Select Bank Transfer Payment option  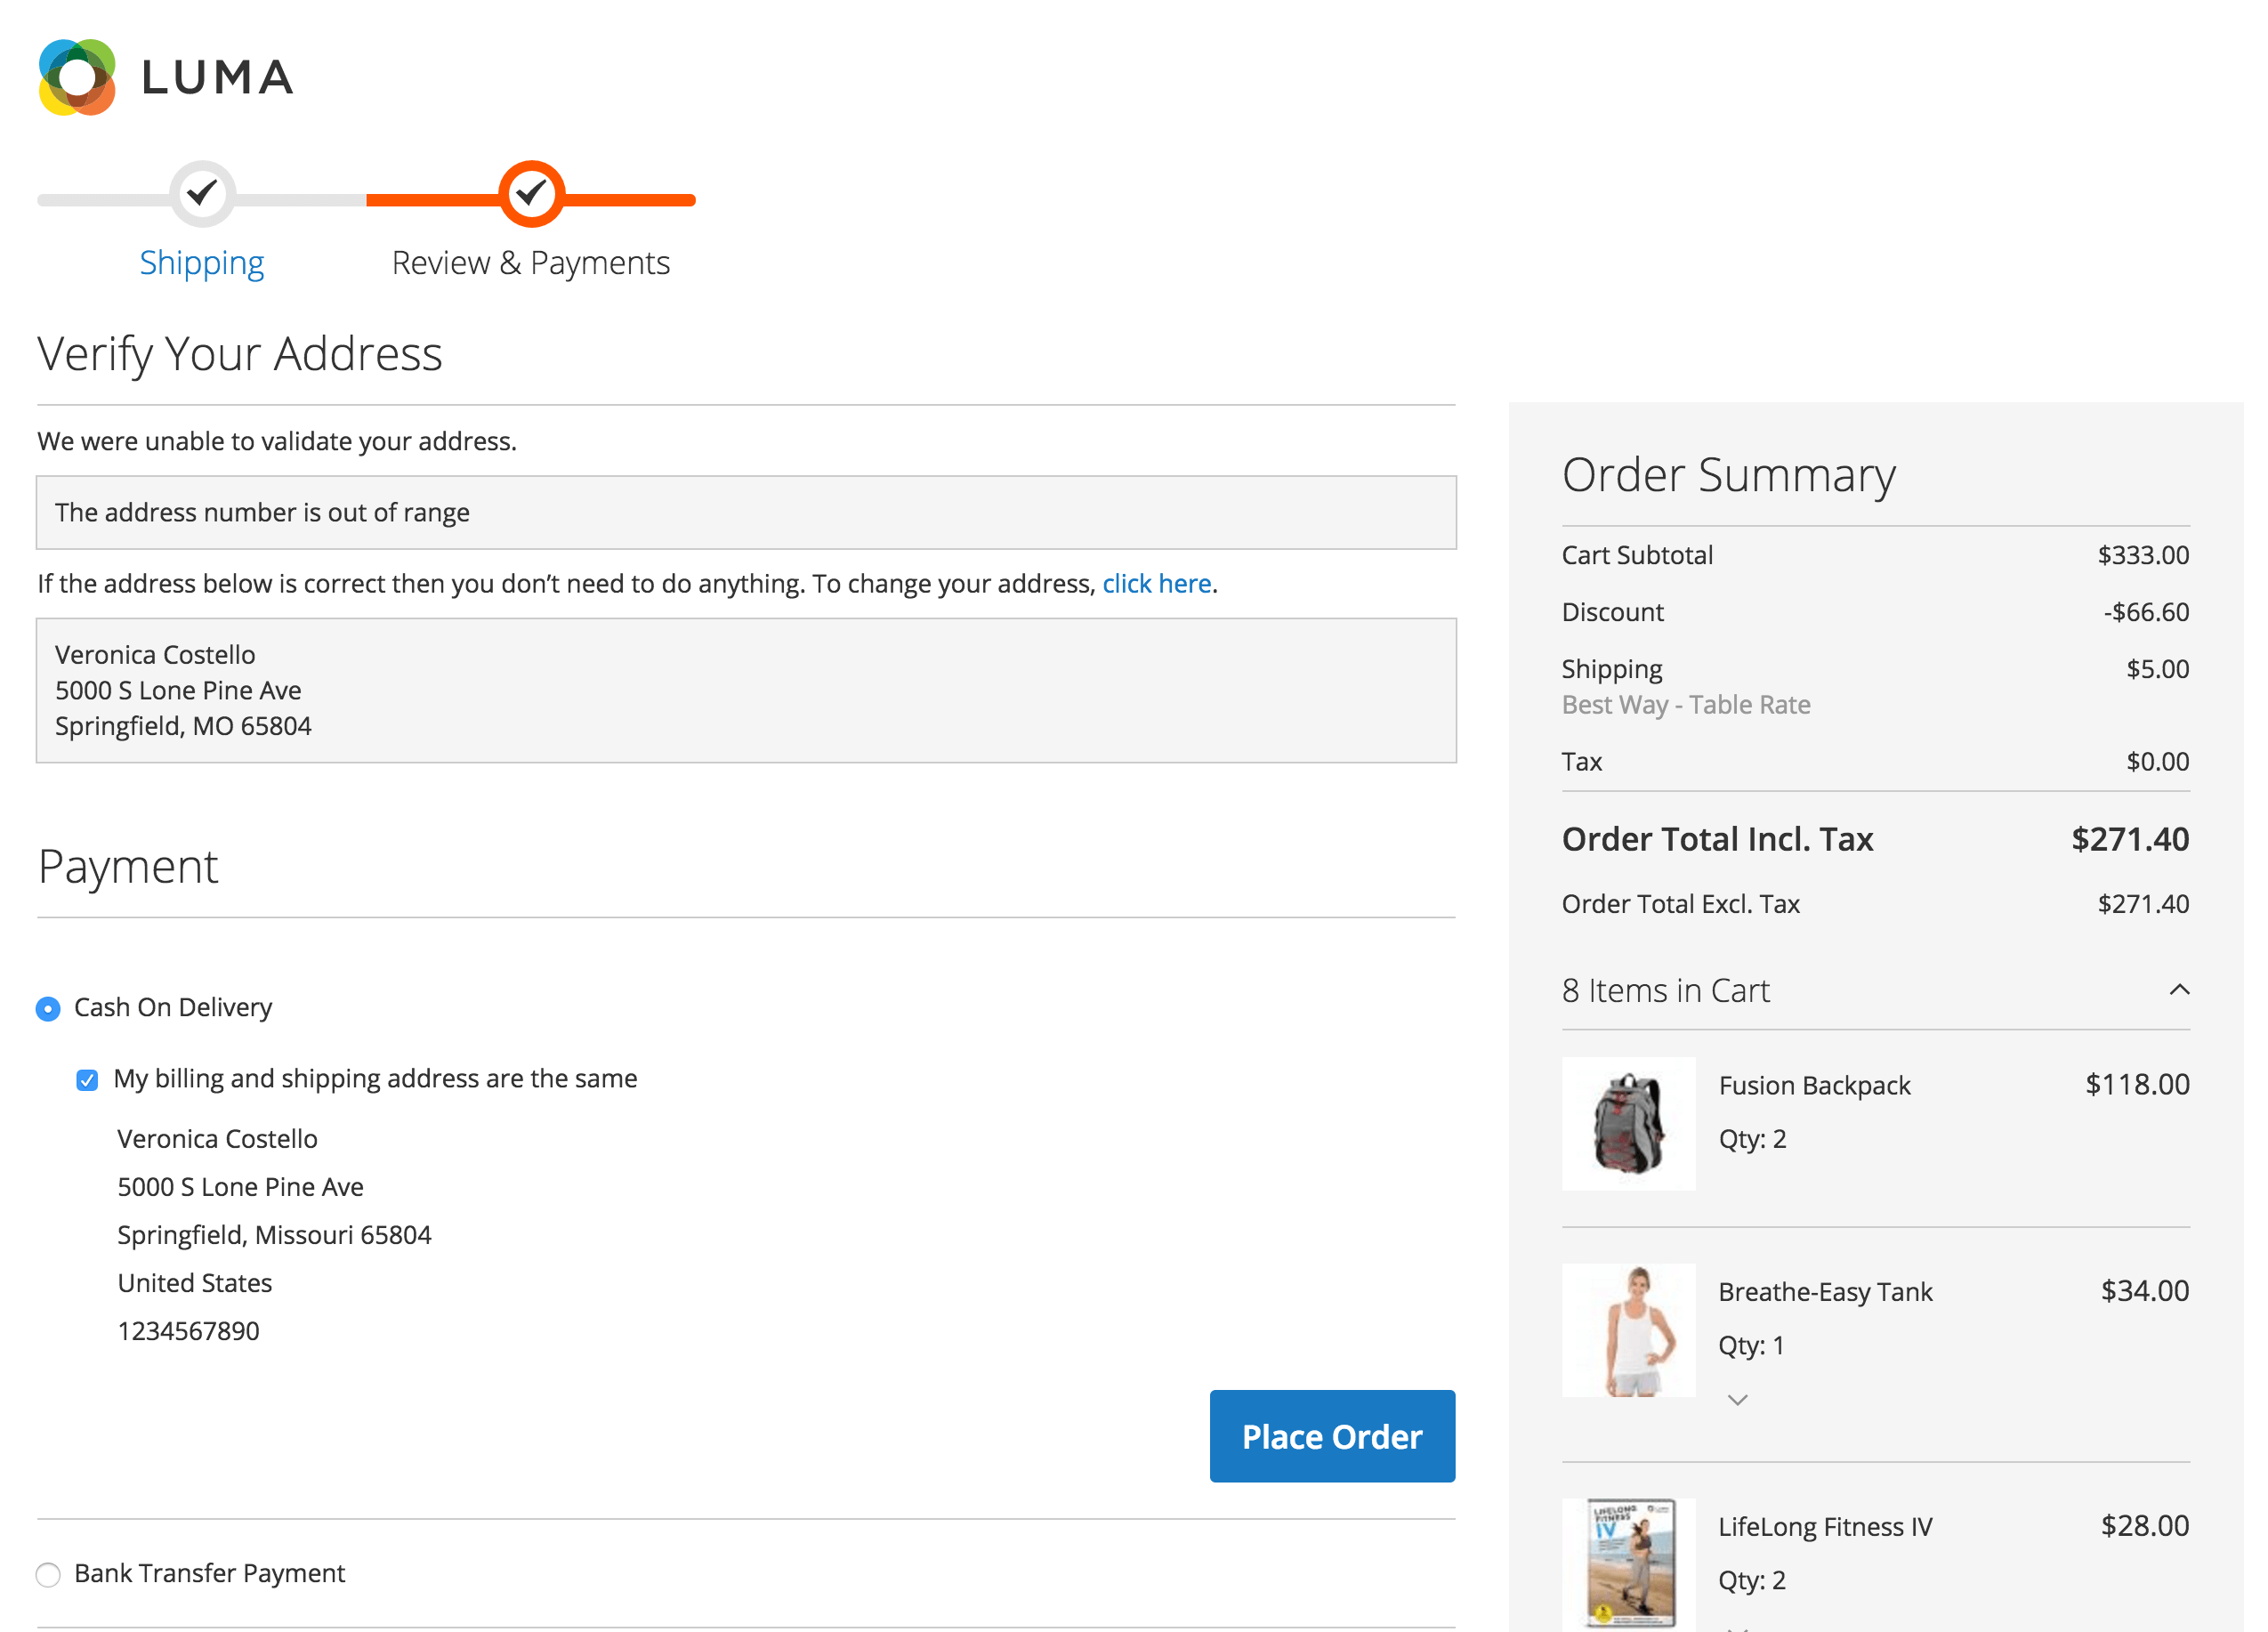click(48, 1574)
